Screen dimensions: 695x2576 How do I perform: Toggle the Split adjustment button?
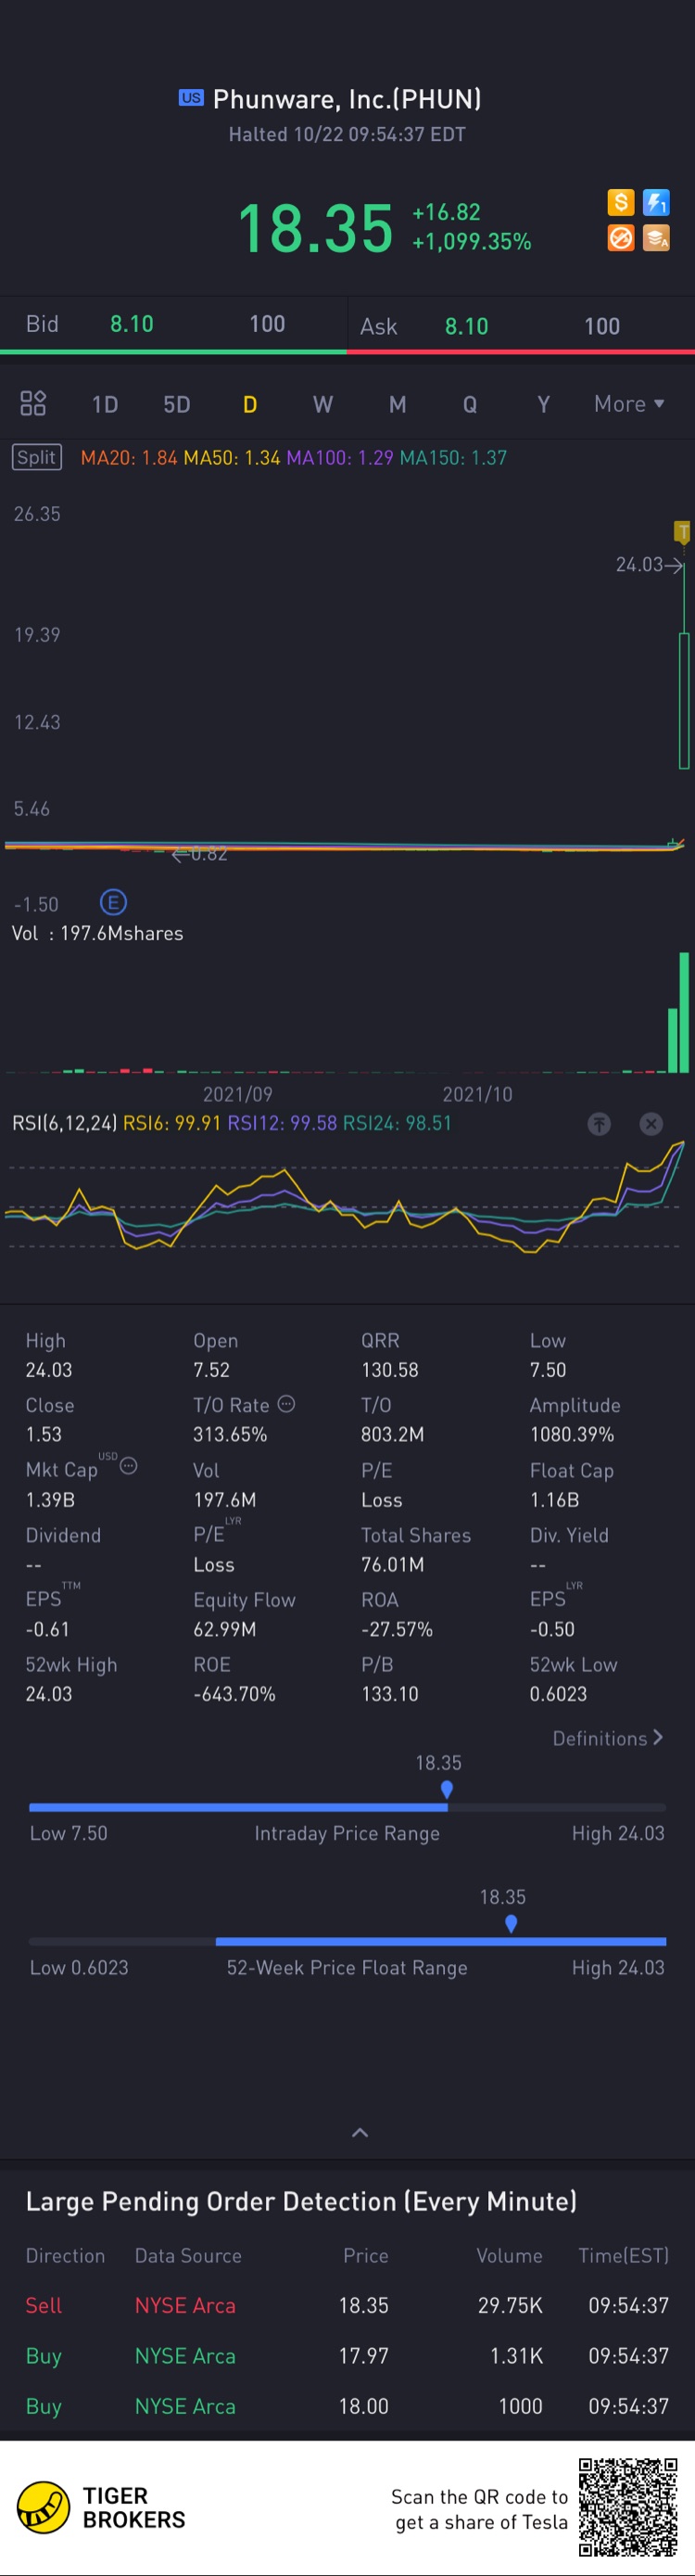tap(37, 457)
